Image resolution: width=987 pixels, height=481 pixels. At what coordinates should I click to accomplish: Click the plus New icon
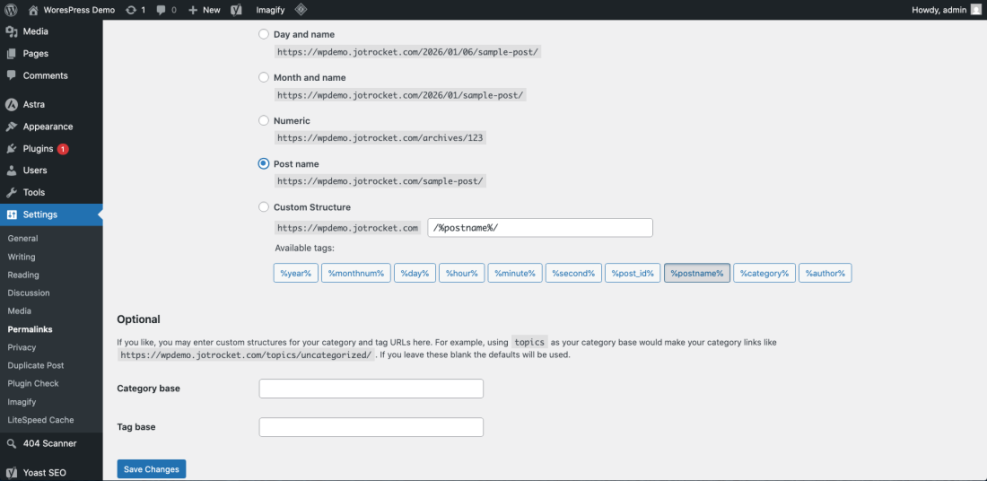coord(193,10)
